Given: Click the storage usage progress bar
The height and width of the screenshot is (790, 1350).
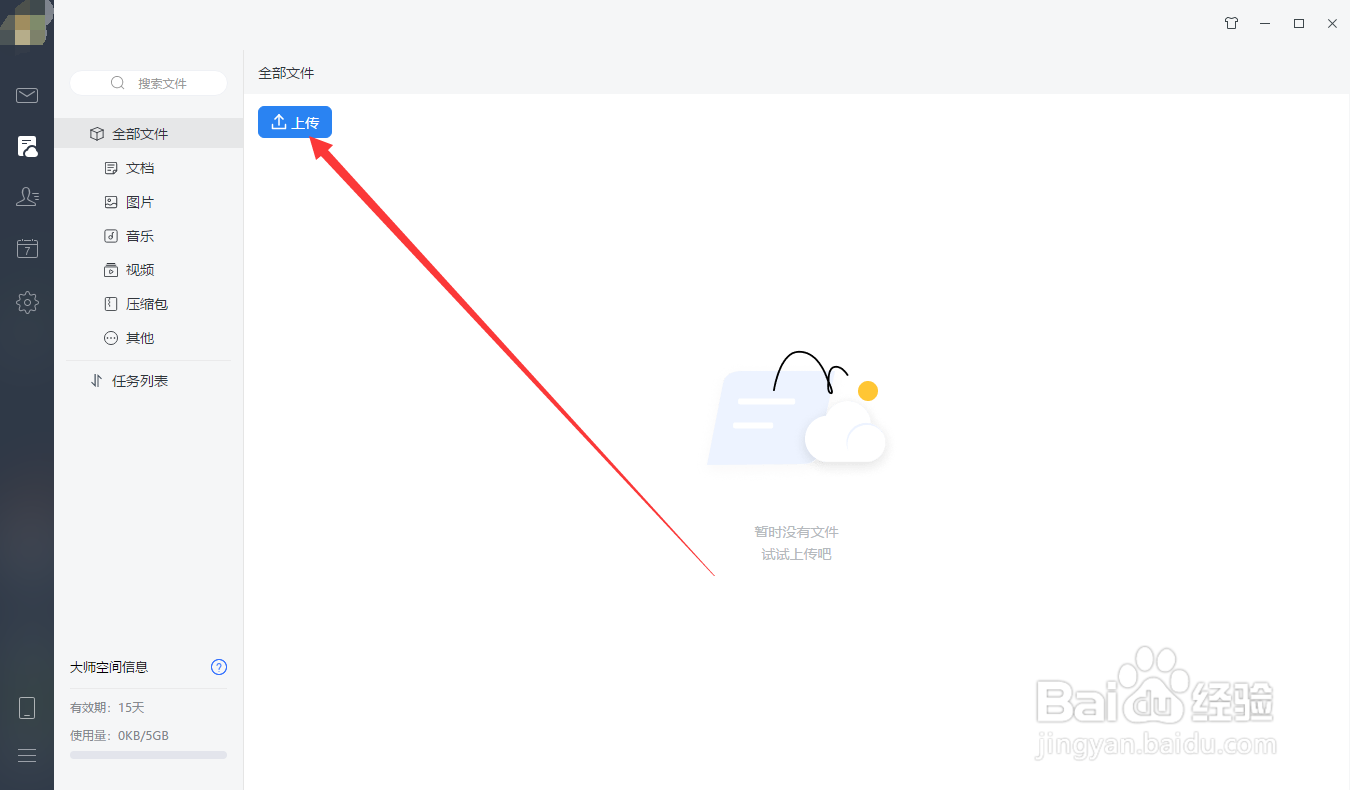Looking at the screenshot, I should [x=148, y=755].
